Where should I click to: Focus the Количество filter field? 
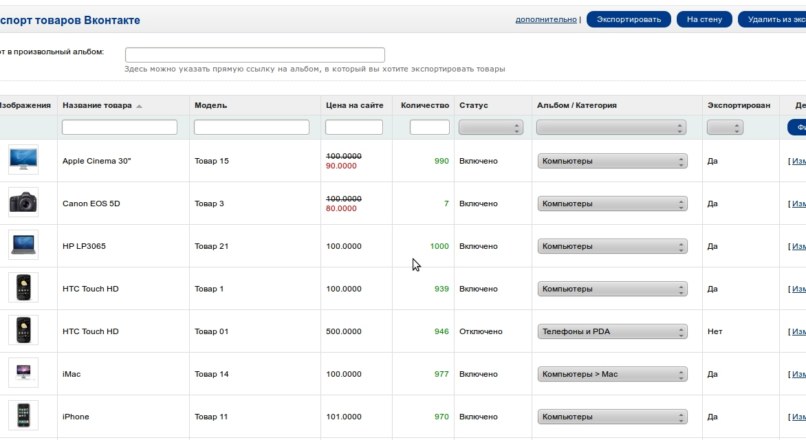pyautogui.click(x=430, y=127)
